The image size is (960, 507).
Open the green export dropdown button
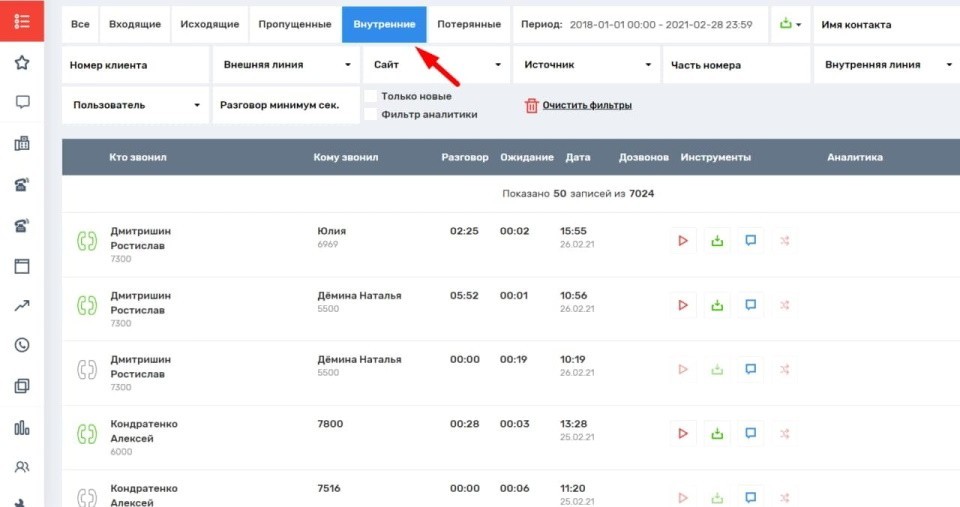pyautogui.click(x=789, y=24)
